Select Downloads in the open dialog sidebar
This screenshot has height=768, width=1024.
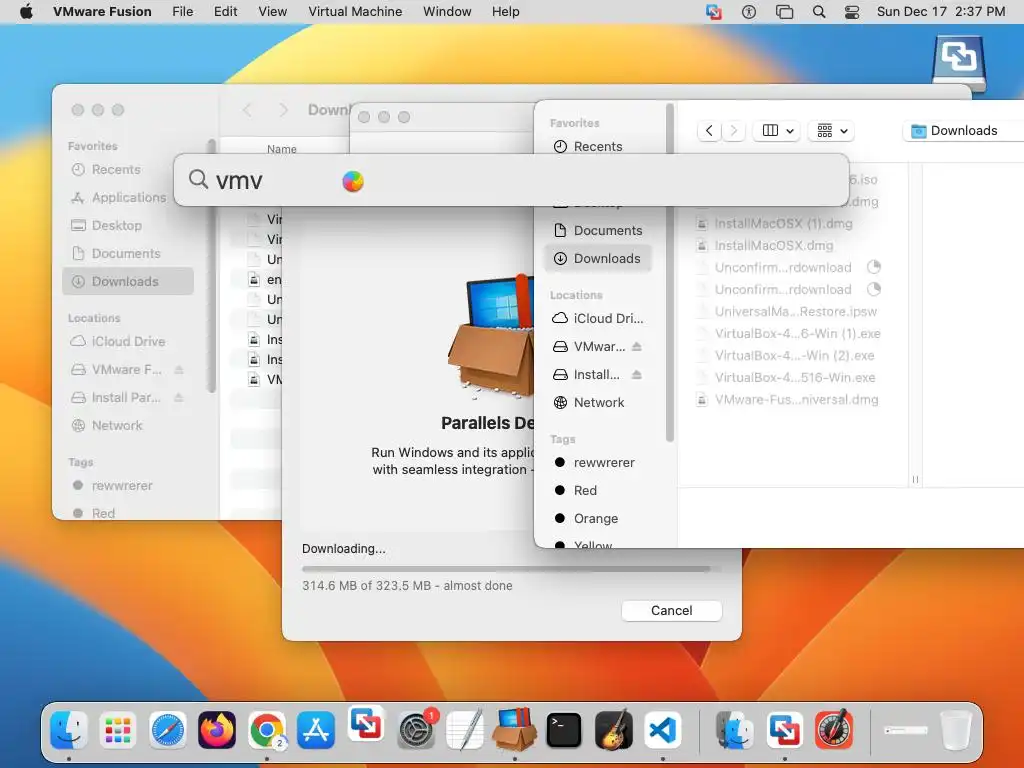(x=598, y=259)
